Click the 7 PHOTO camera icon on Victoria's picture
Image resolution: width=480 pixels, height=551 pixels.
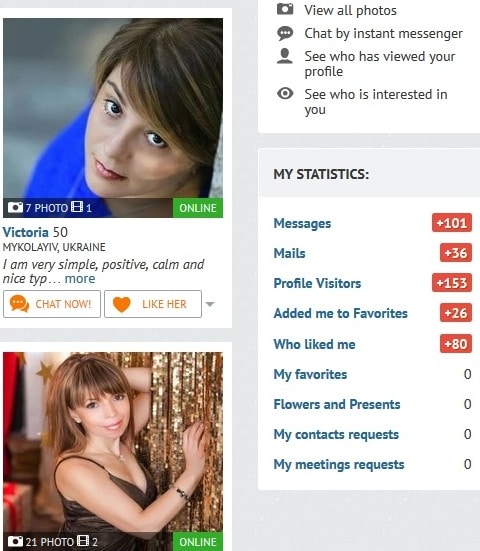[15, 207]
